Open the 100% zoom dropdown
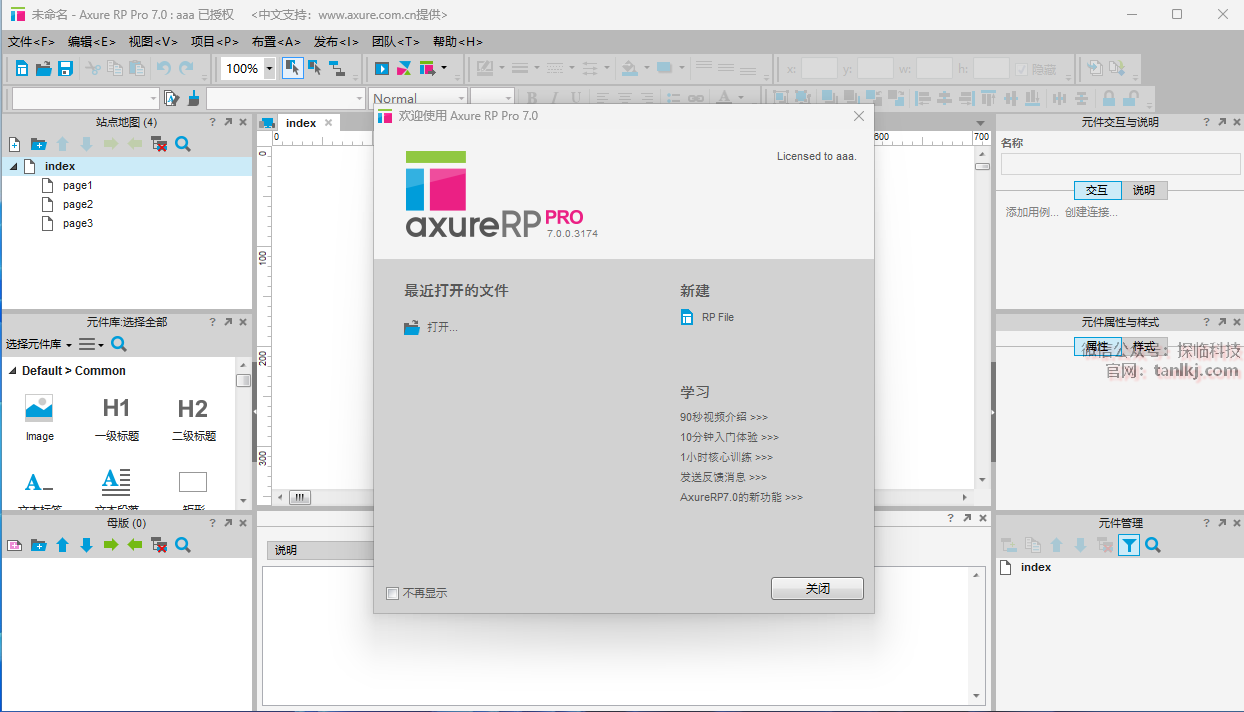Screen dimensions: 1244x712 pos(269,69)
